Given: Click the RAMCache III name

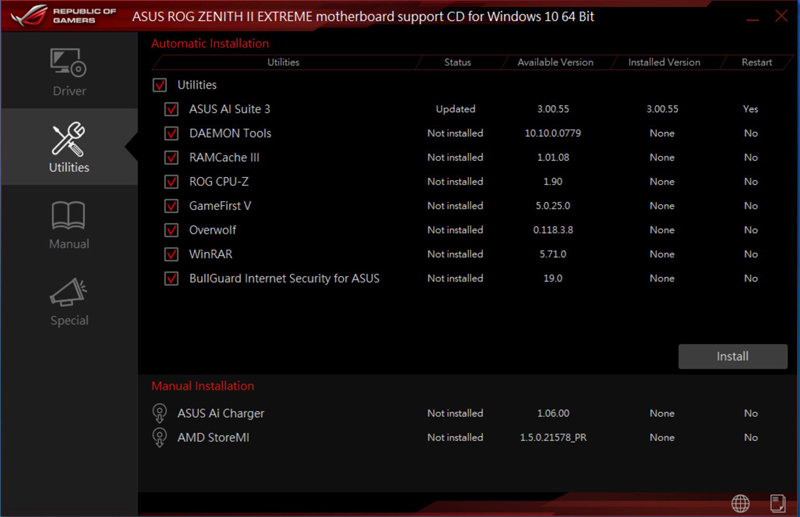Looking at the screenshot, I should coord(224,157).
